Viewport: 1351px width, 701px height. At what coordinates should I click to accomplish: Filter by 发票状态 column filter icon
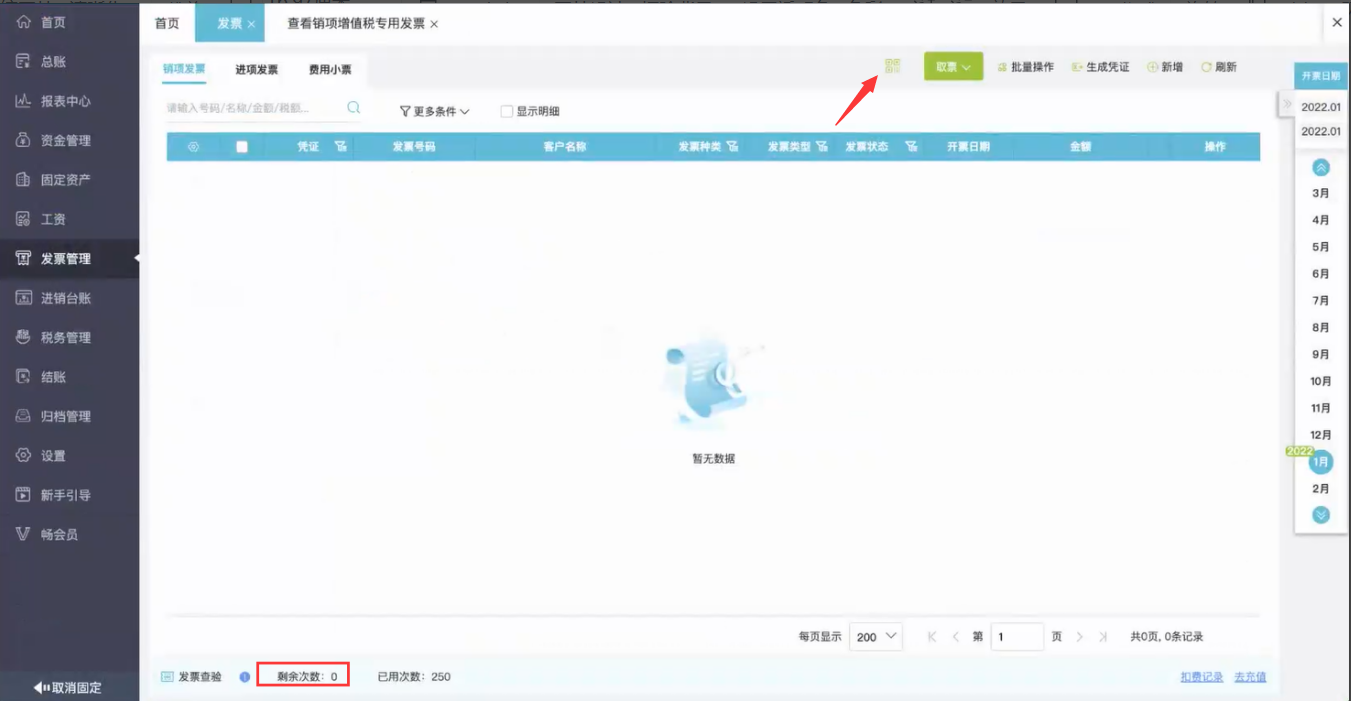(x=911, y=147)
